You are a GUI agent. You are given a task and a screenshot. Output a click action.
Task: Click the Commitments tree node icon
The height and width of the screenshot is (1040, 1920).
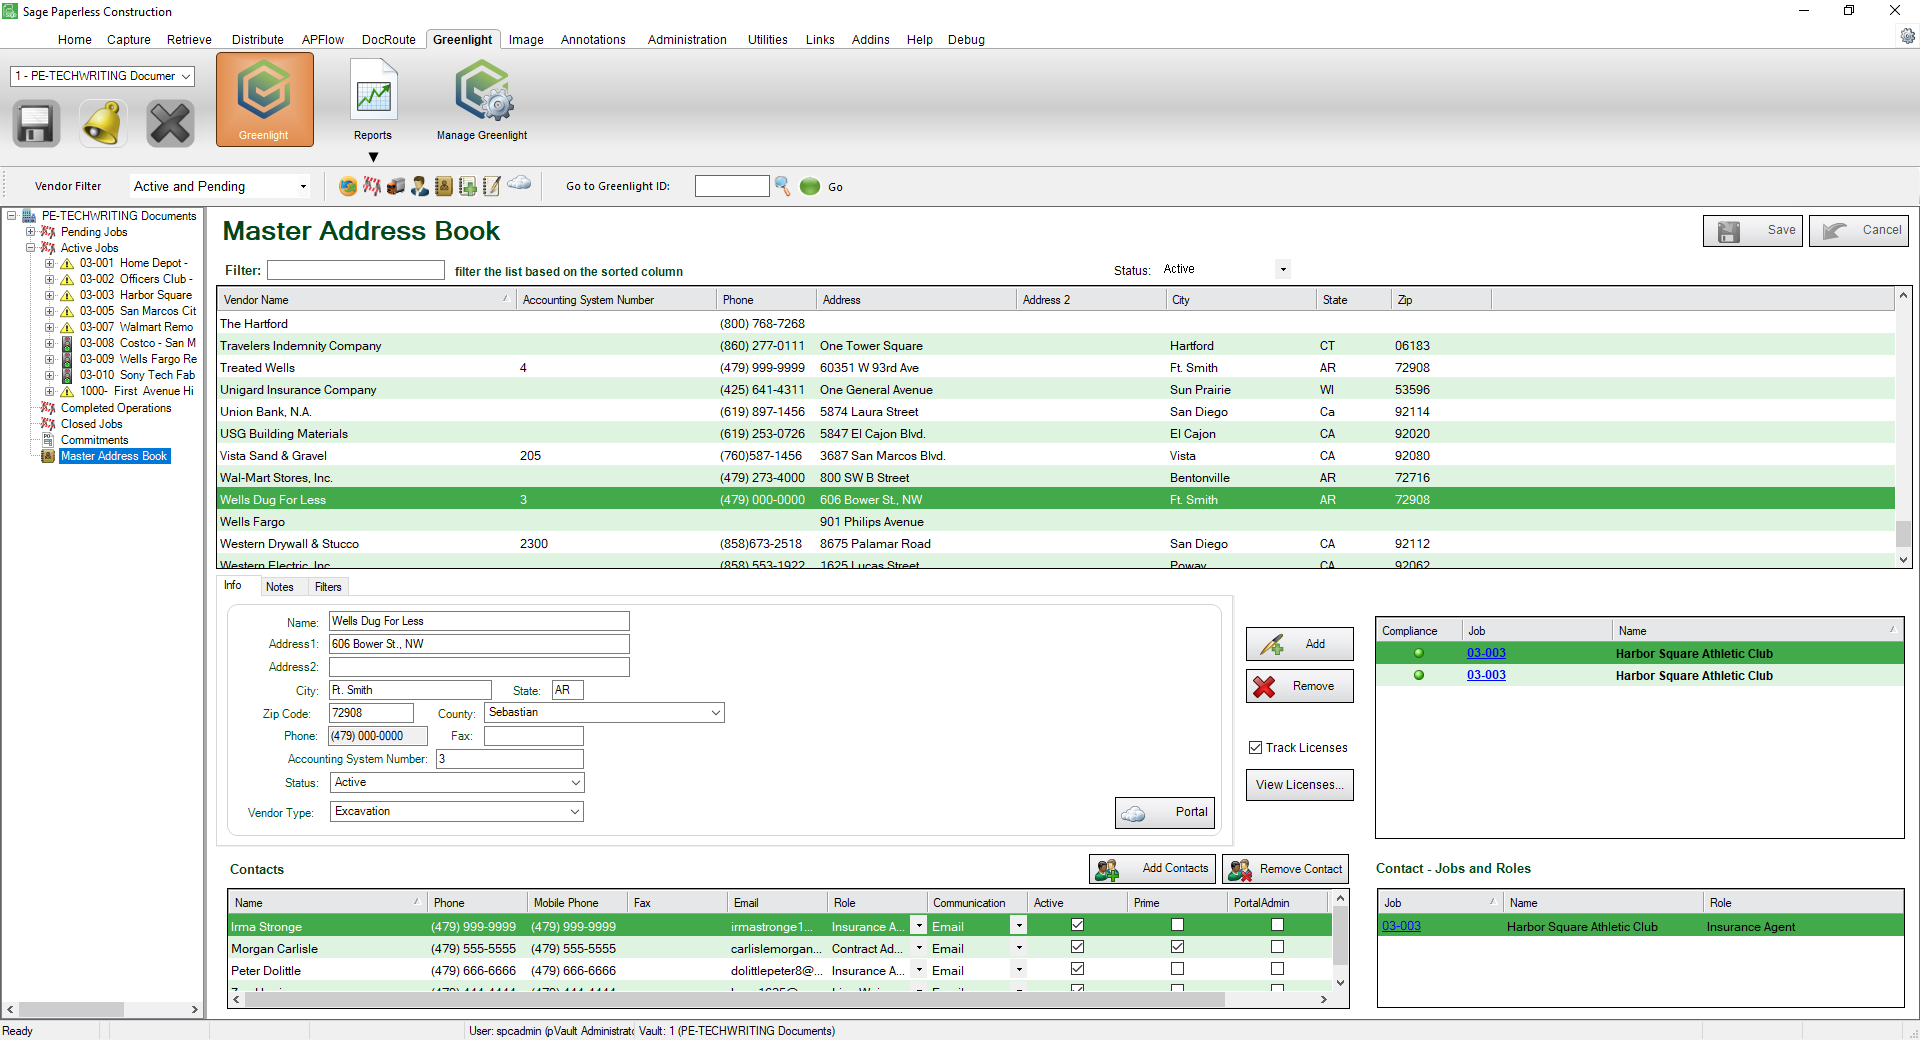[x=47, y=440]
